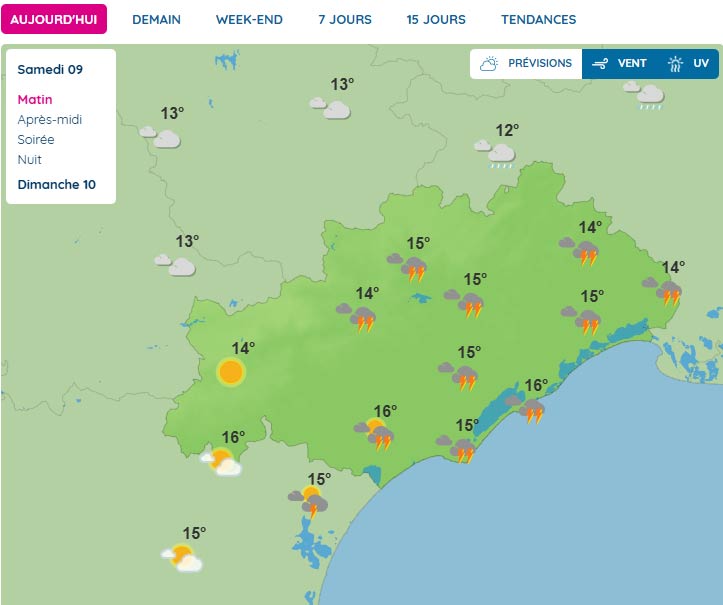
Task: Click the thunderstorm icon under 14° at the eastern edge
Action: point(662,291)
